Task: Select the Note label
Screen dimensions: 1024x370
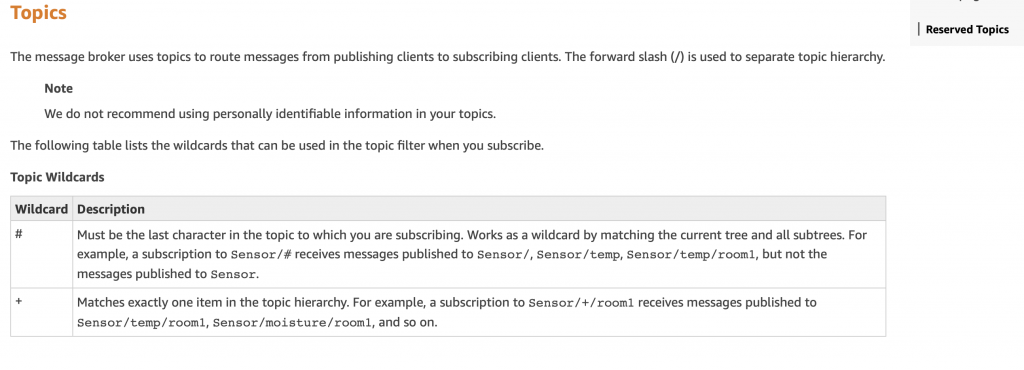Action: 59,88
